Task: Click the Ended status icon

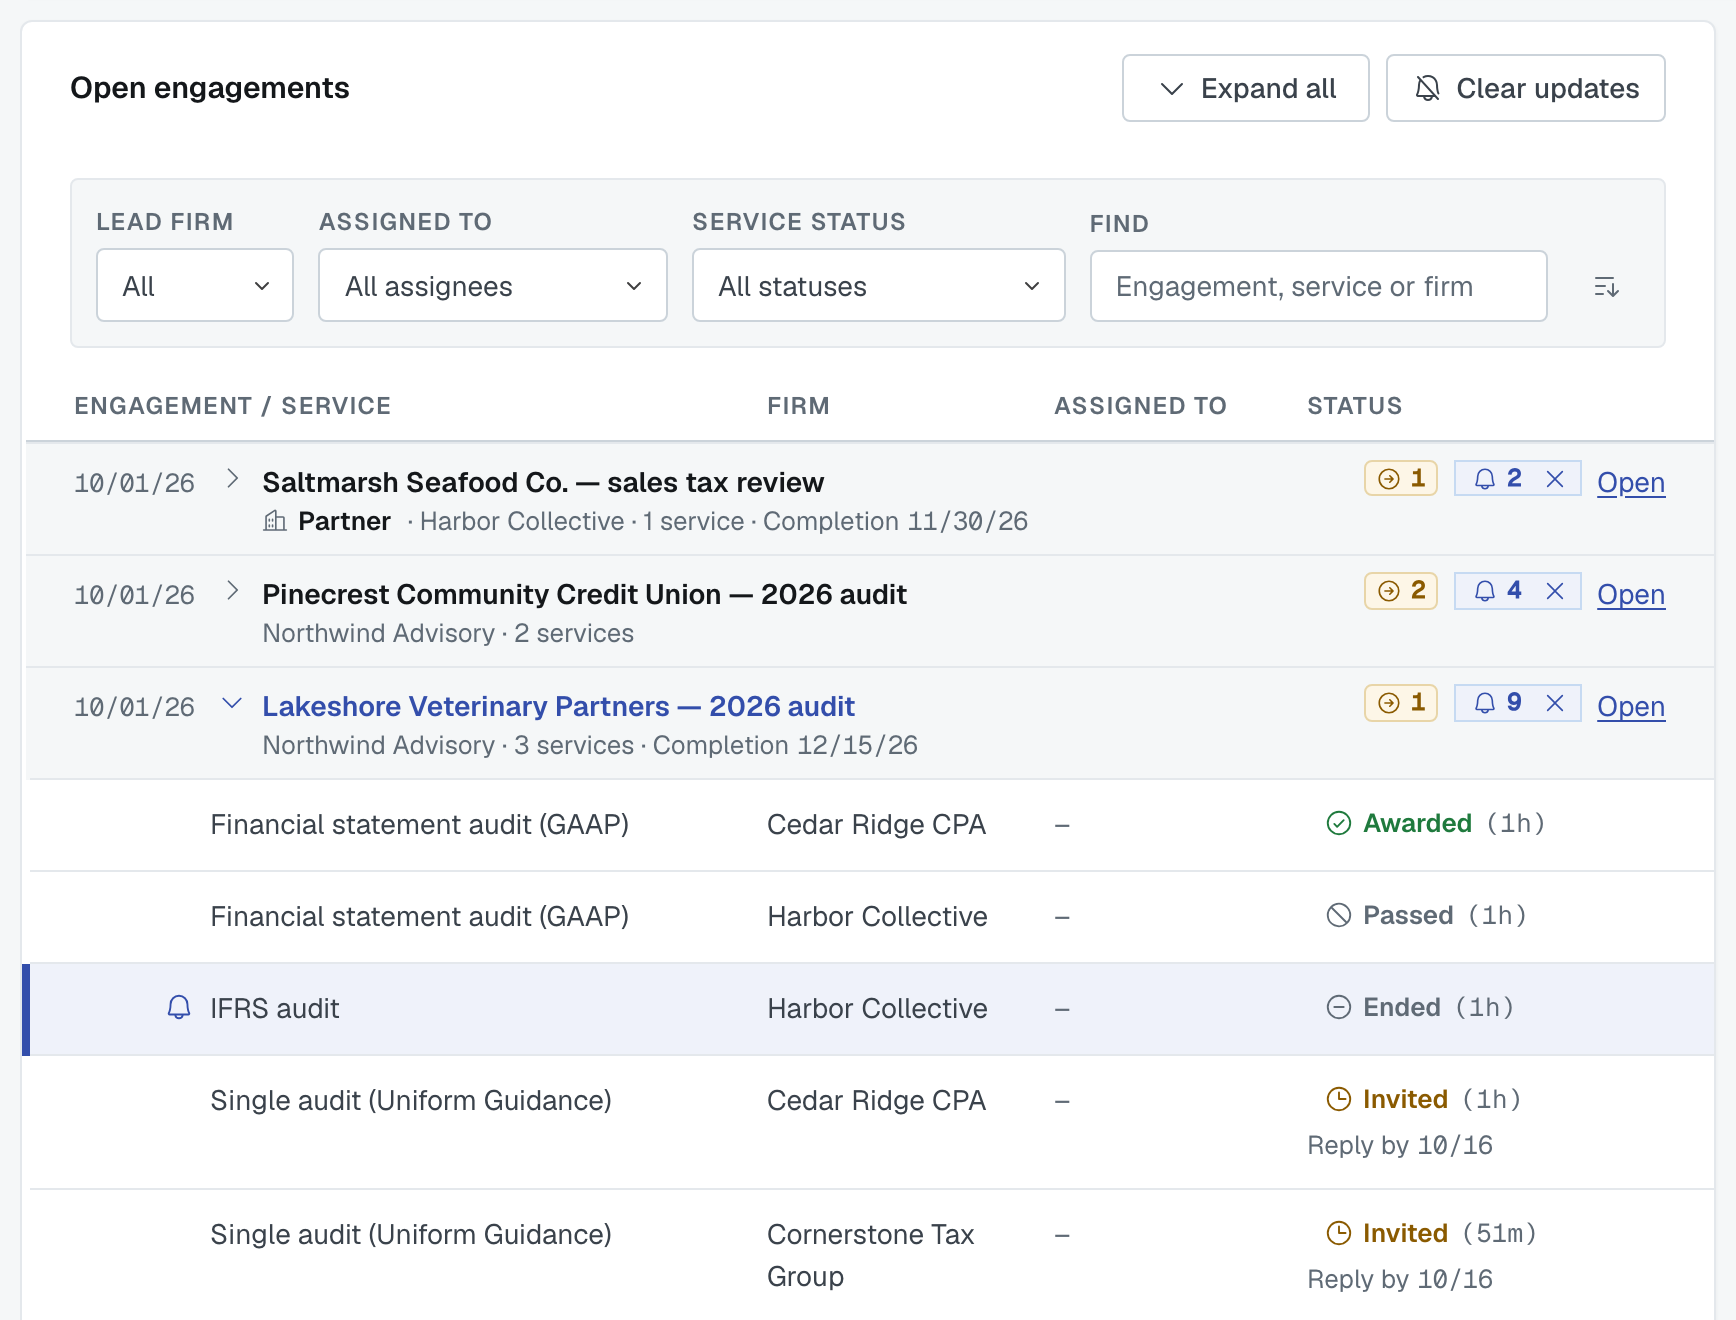Action: click(x=1339, y=1007)
